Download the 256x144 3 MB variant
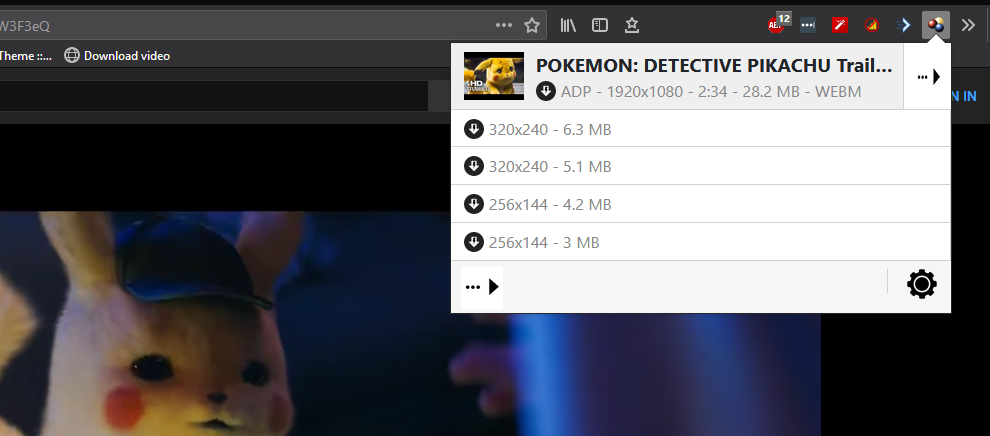This screenshot has width=990, height=436. pyautogui.click(x=474, y=242)
